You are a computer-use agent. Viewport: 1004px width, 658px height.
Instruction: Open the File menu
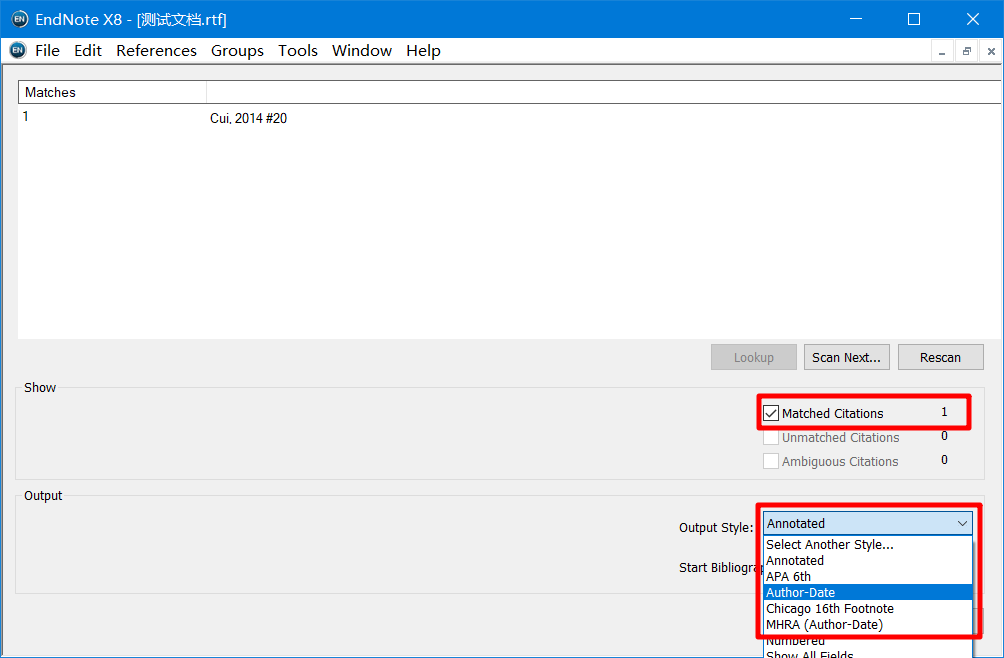click(47, 51)
